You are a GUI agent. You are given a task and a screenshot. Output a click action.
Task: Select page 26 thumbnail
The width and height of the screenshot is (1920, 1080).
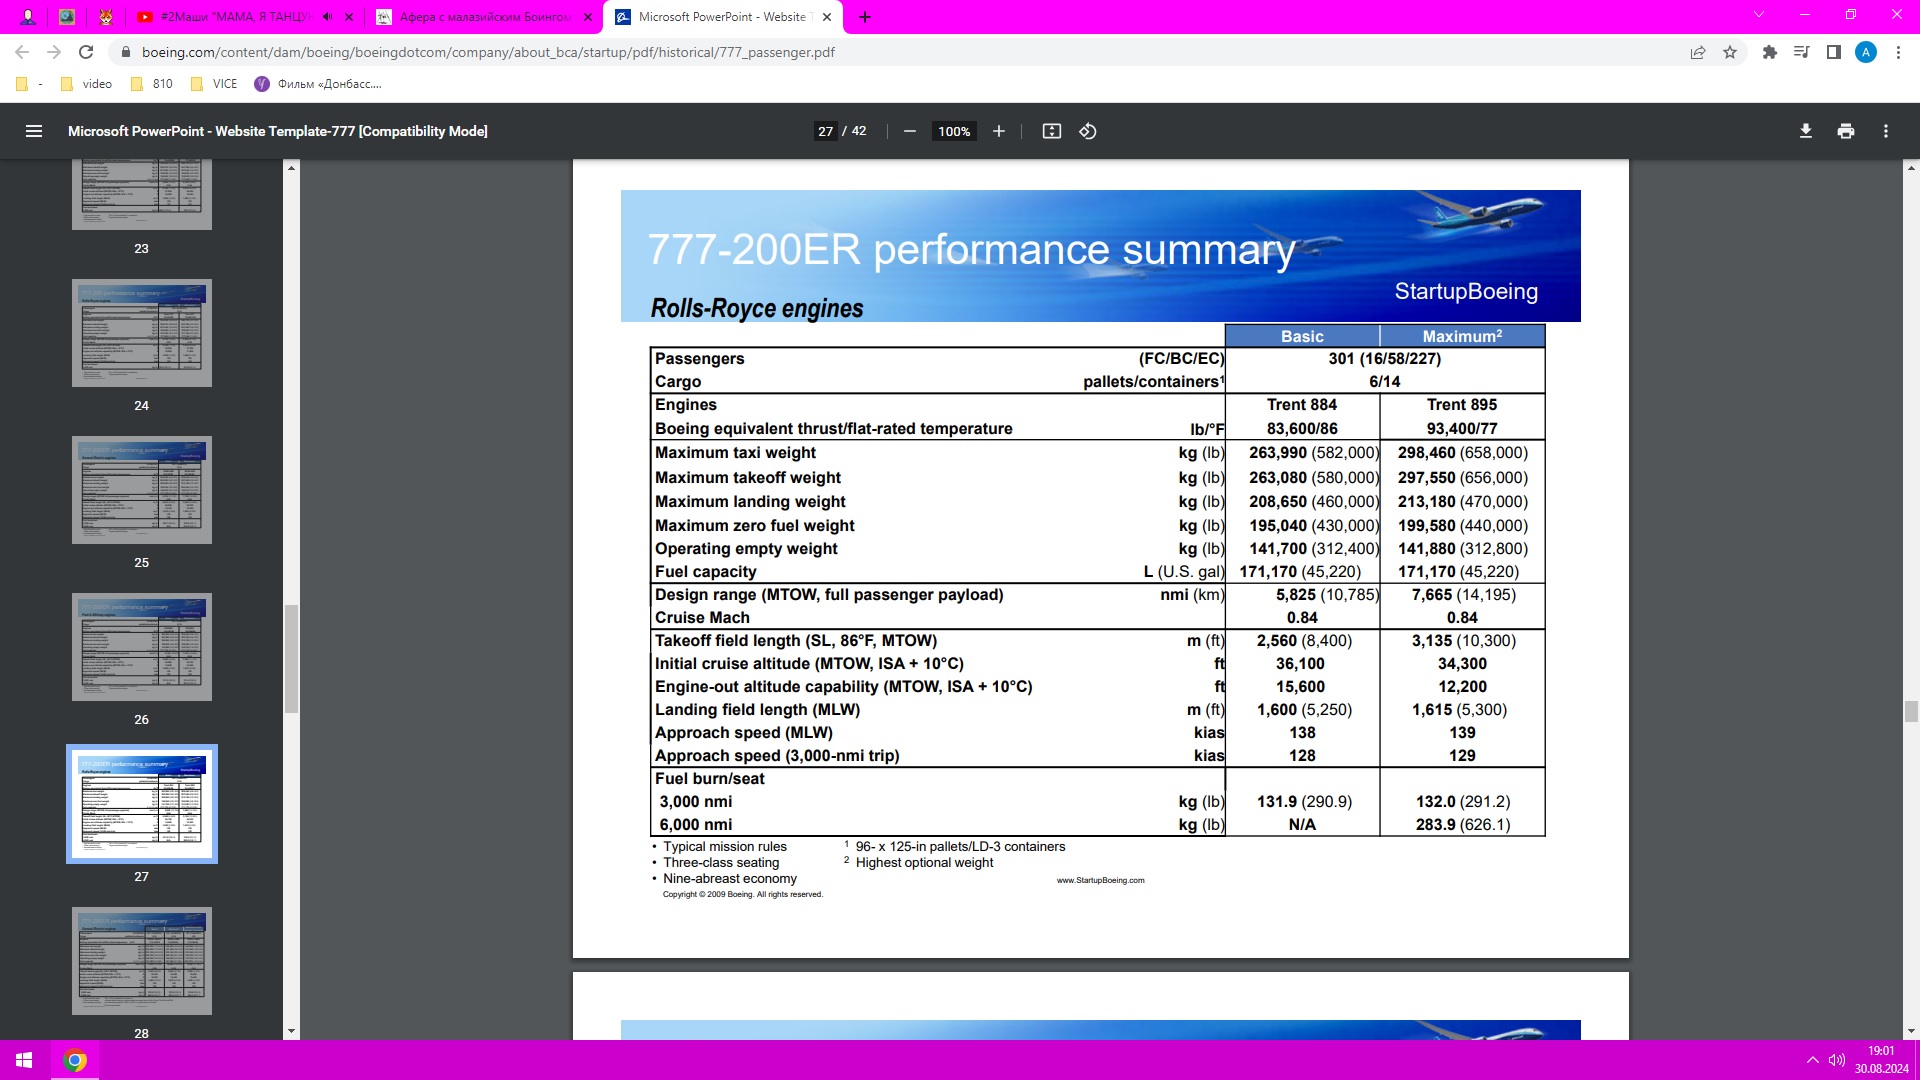[x=142, y=647]
